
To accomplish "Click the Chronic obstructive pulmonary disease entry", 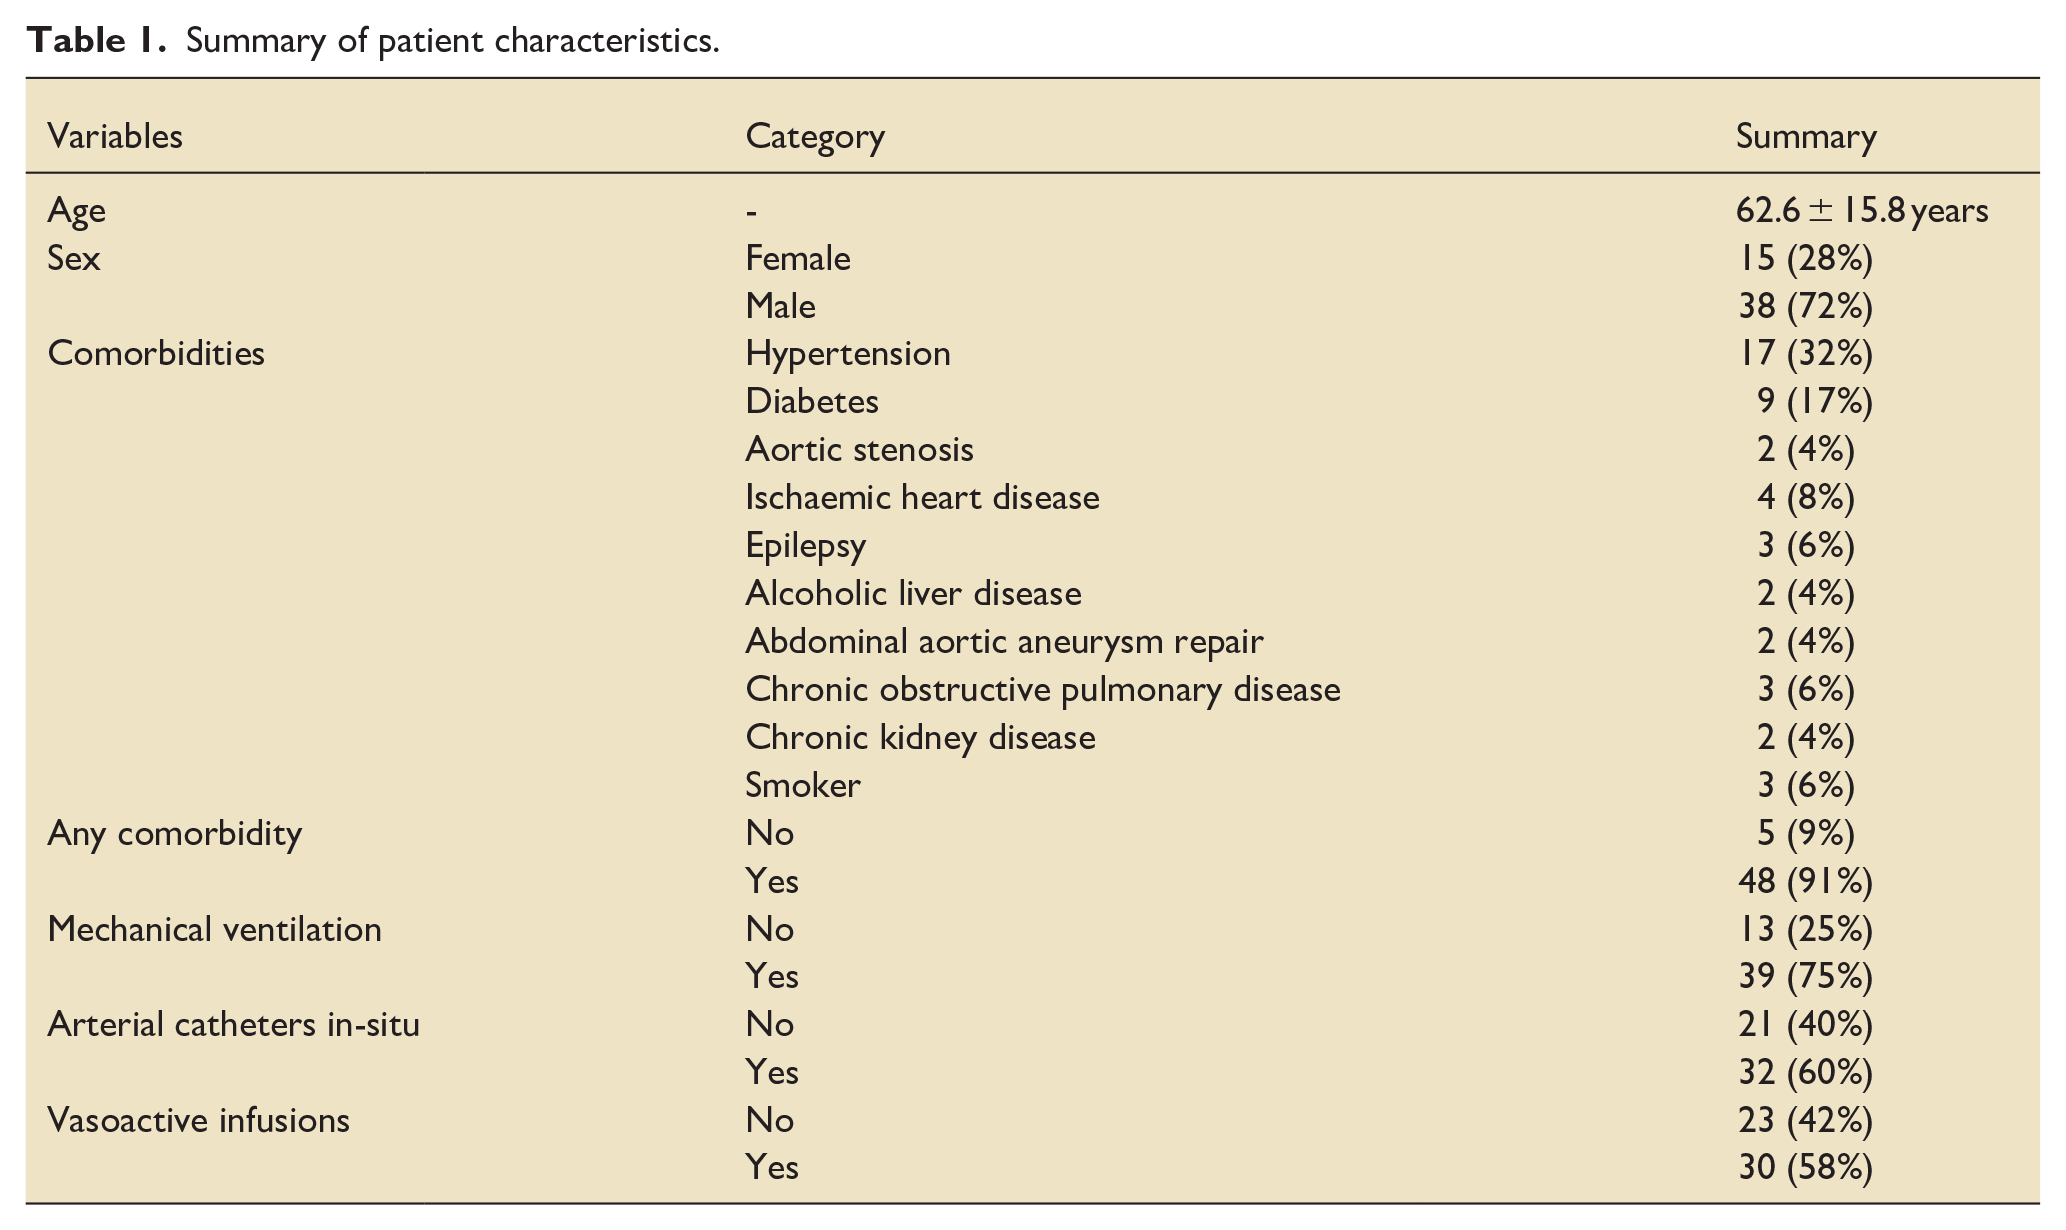I will 1043,690.
